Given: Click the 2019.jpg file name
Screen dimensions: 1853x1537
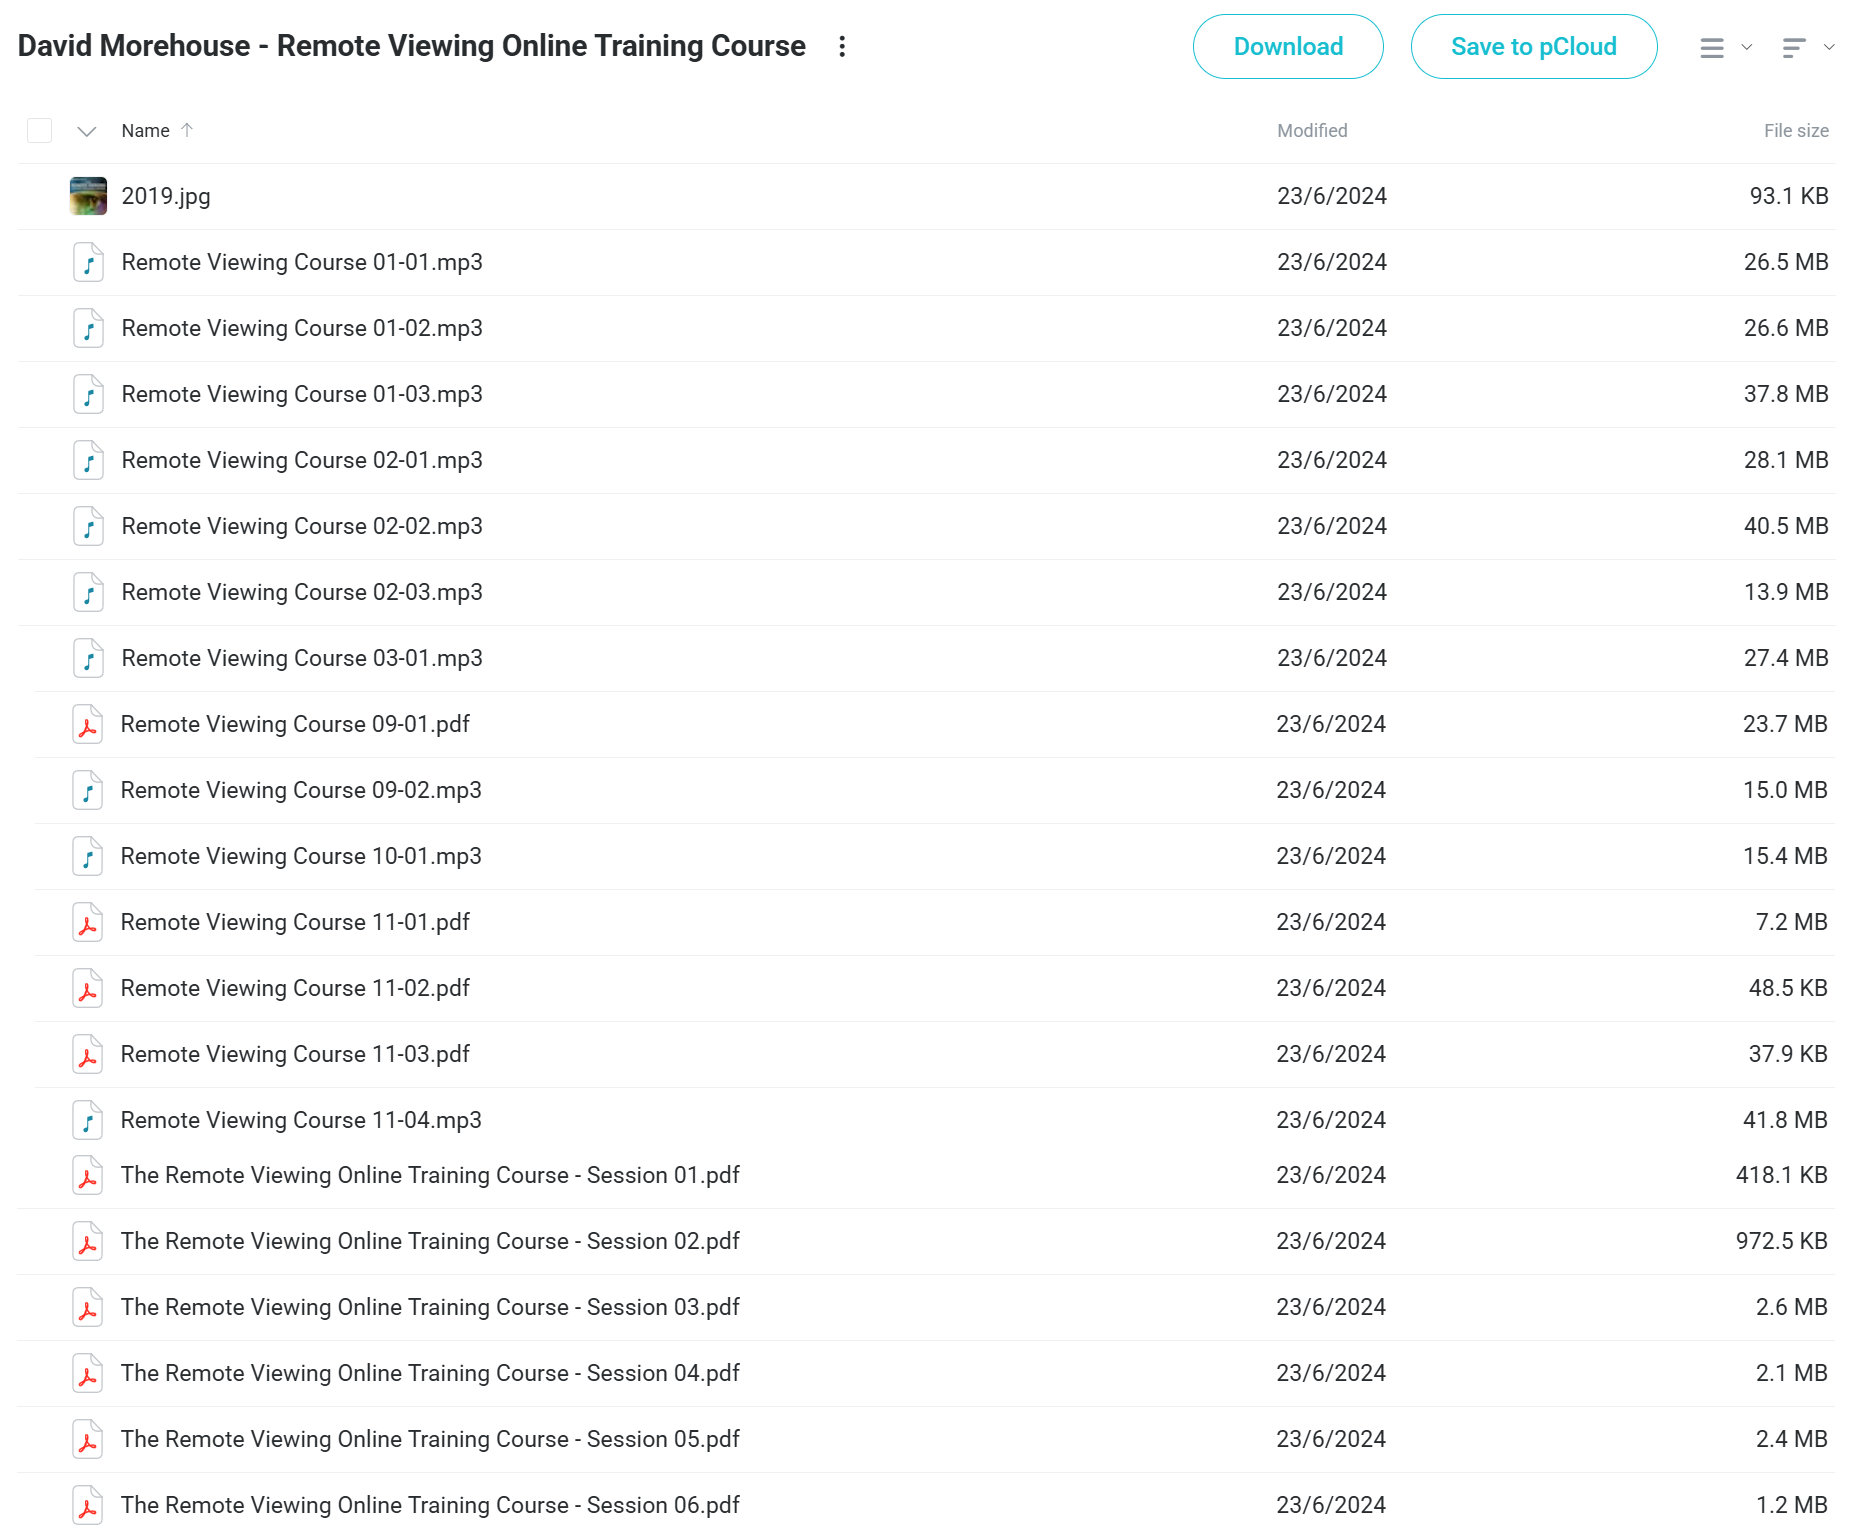Looking at the screenshot, I should pyautogui.click(x=166, y=196).
